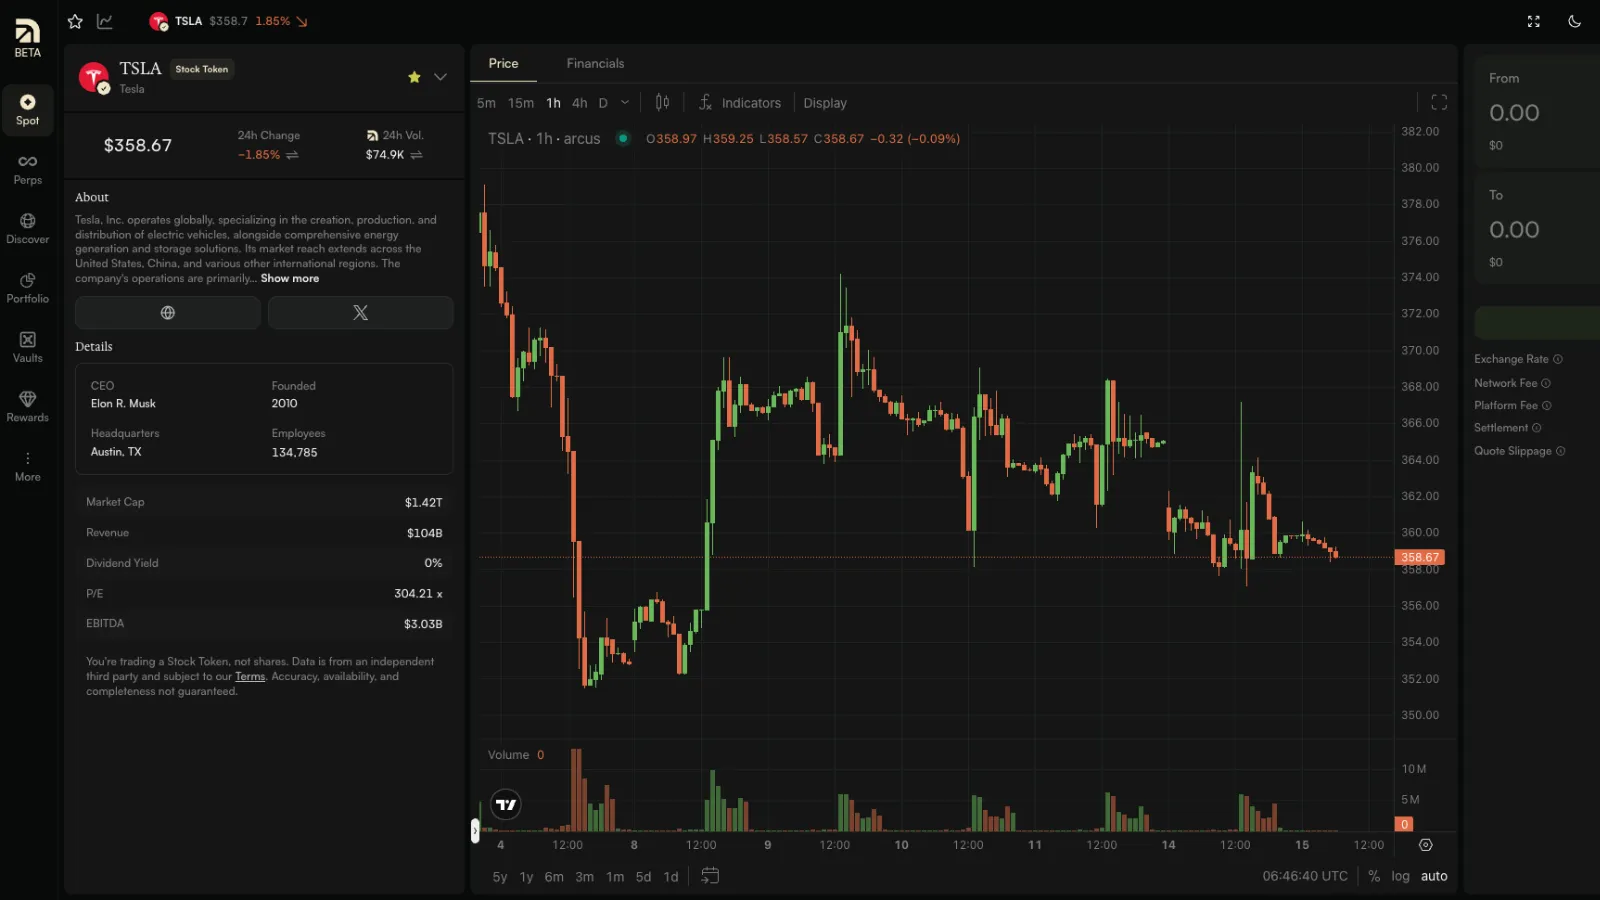Select the 1h timeframe
The height and width of the screenshot is (900, 1600).
pos(553,103)
